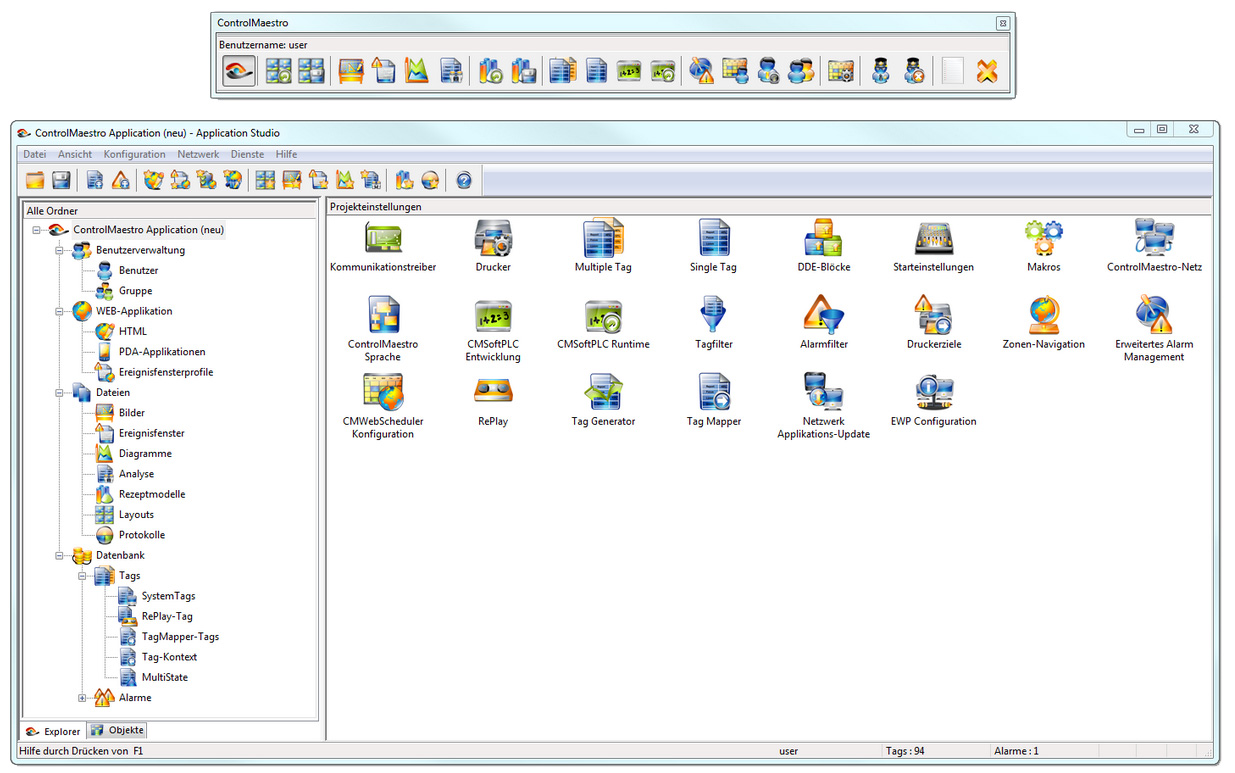Open Erweitertes Alarm Management
1235x773 pixels.
[1154, 314]
